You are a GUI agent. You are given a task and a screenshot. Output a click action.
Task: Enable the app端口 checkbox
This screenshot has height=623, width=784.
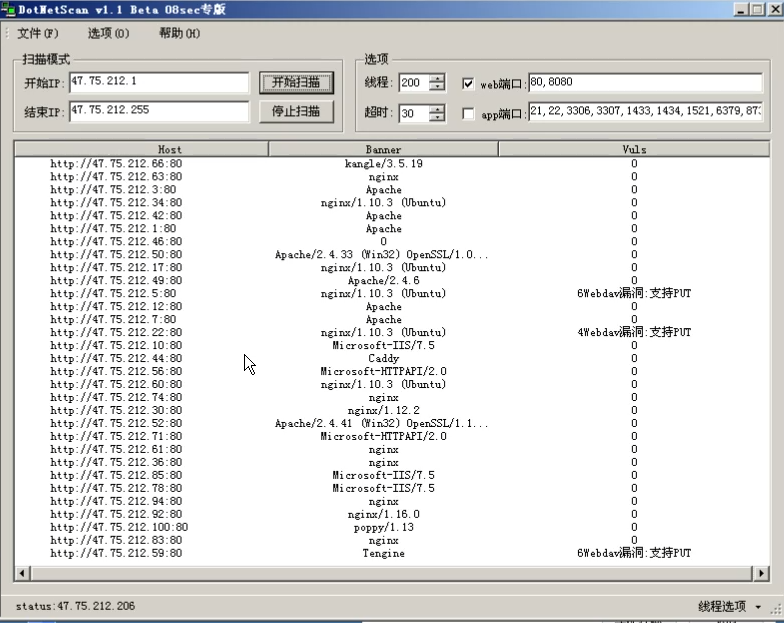pos(468,115)
